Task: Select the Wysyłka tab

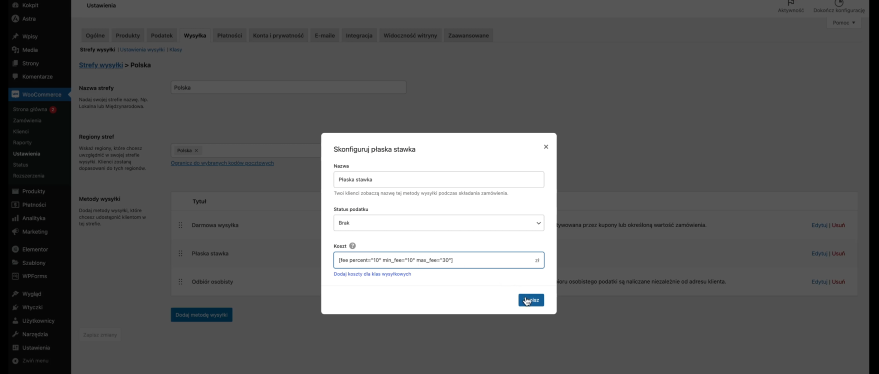Action: point(195,35)
